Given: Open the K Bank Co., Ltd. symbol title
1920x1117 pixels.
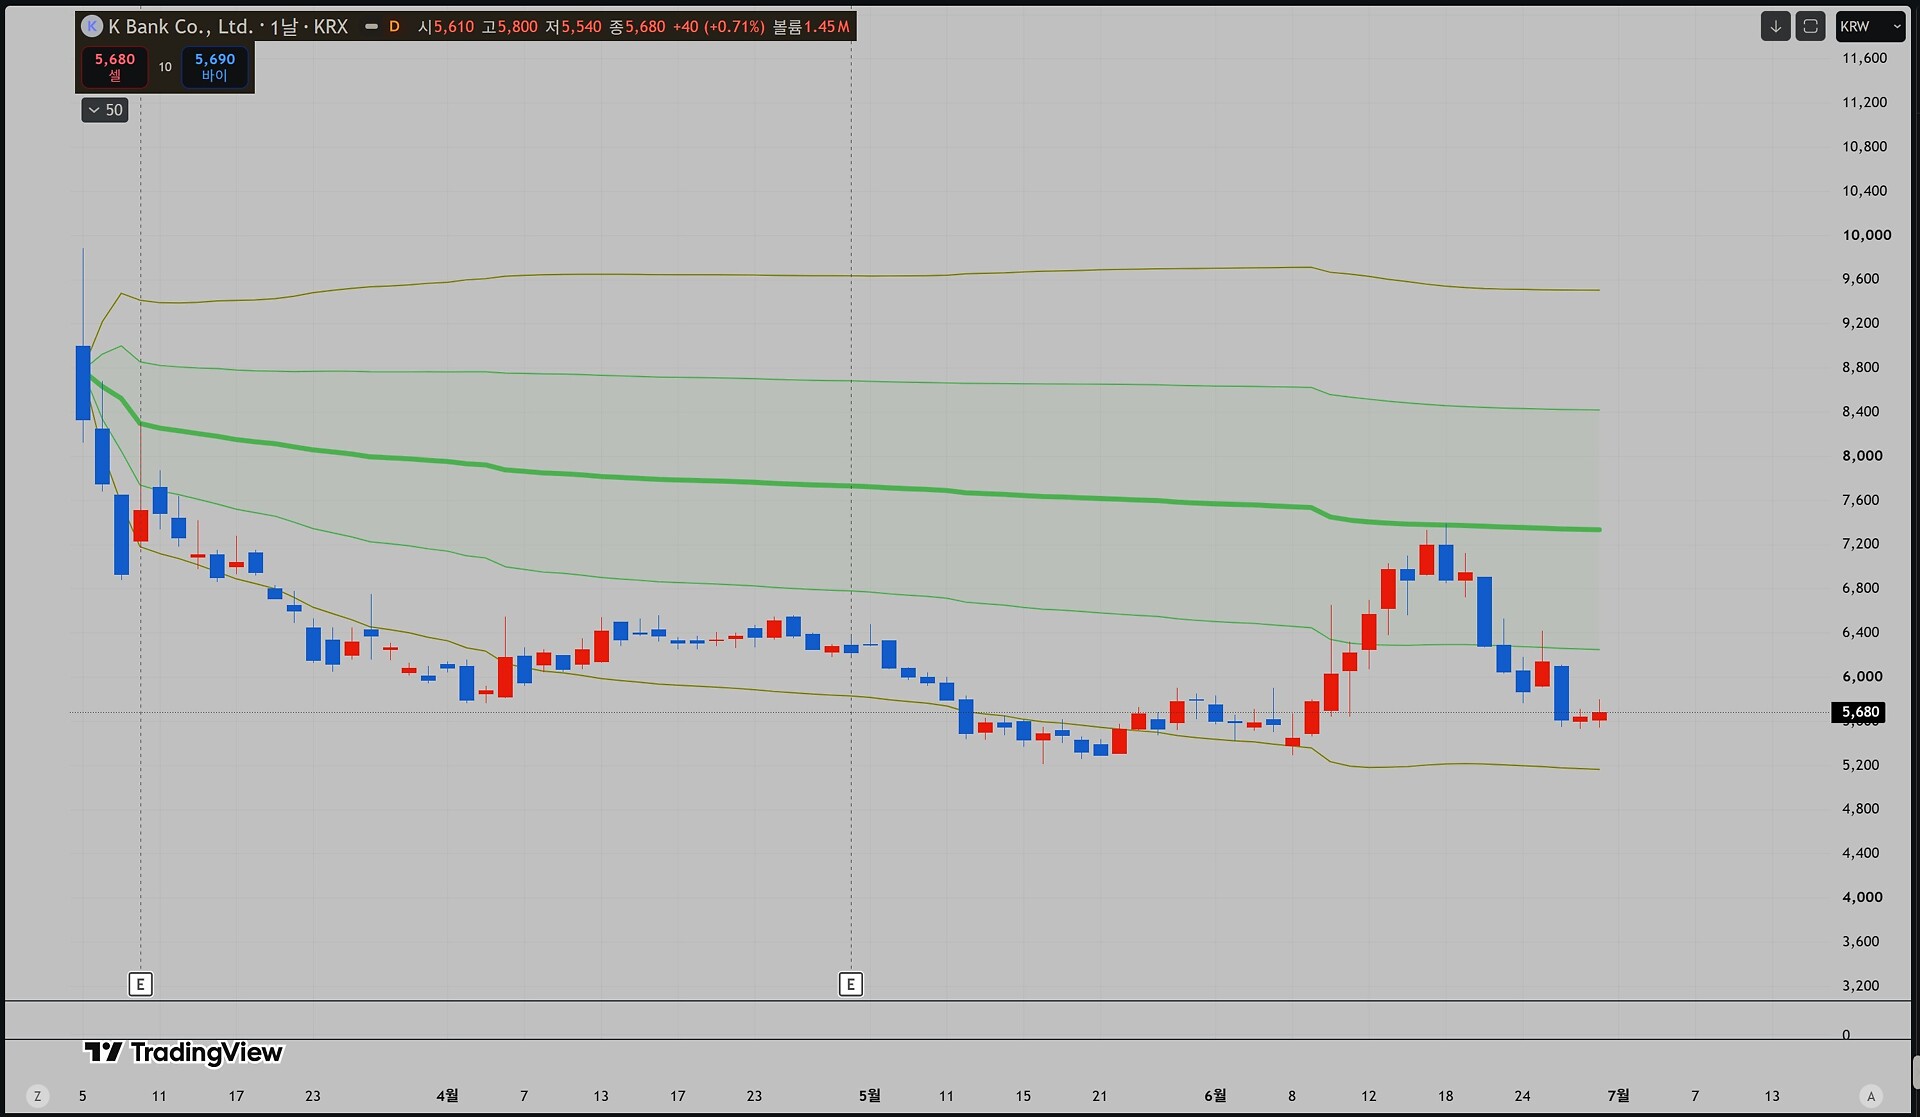Looking at the screenshot, I should (228, 27).
